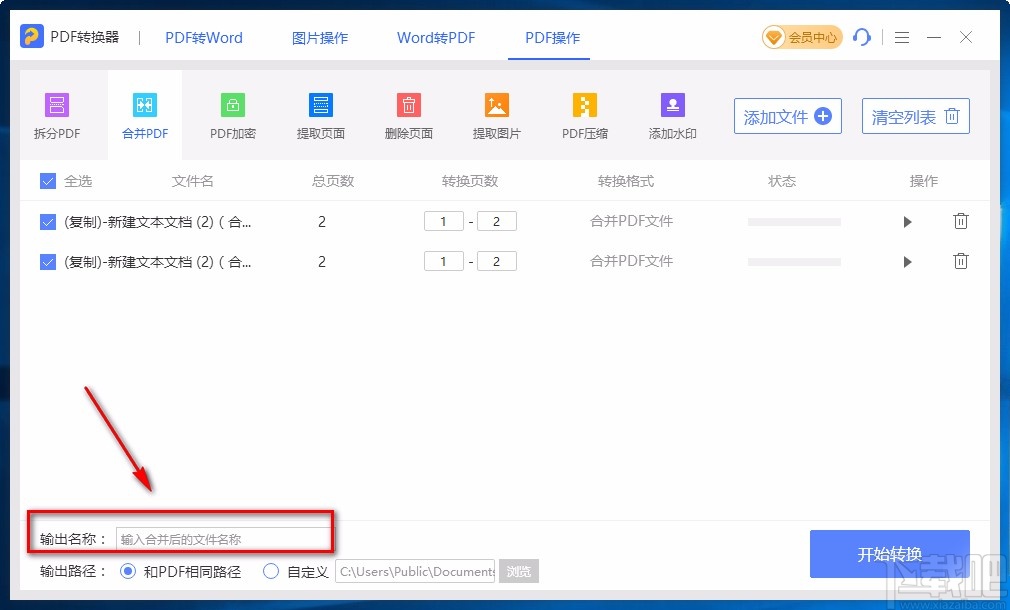1010x610 pixels.
Task: Open the 删除页面 delete pages tool
Action: click(408, 113)
